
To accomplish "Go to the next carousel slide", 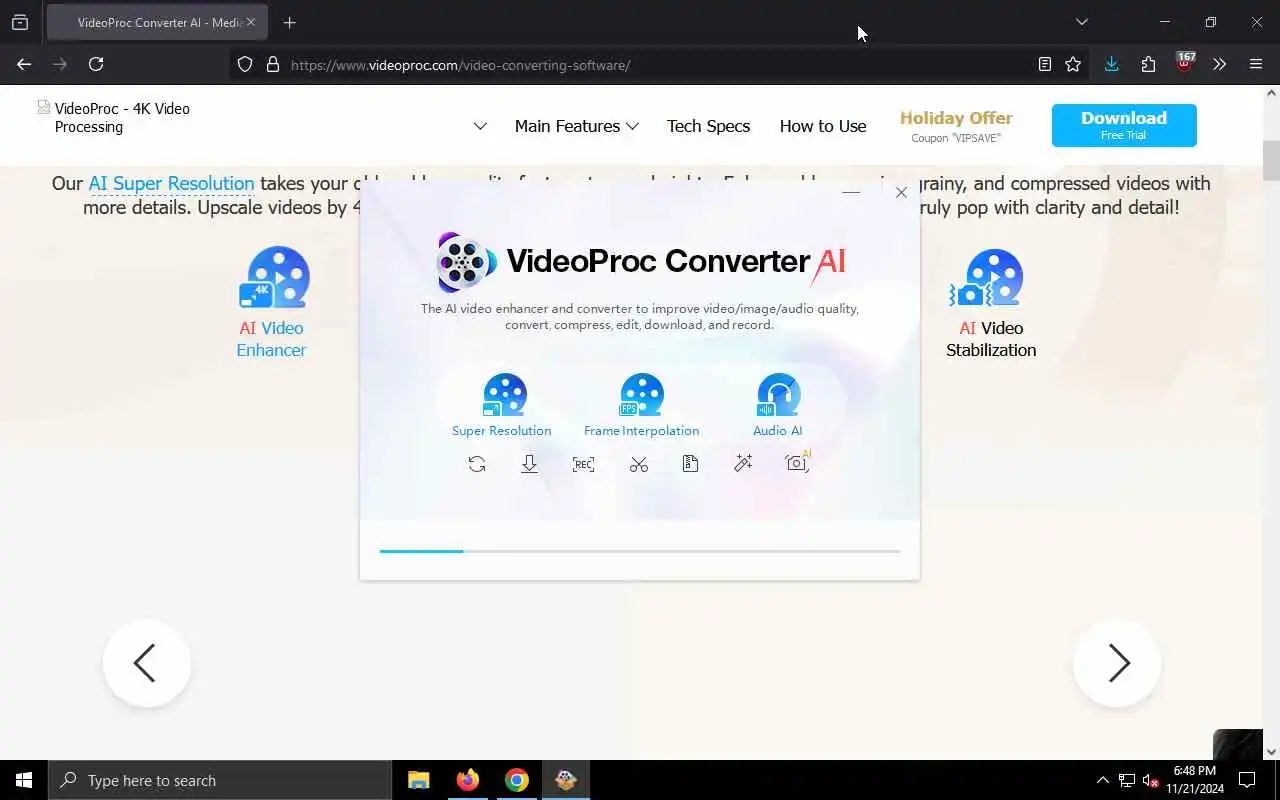I will (x=1117, y=663).
